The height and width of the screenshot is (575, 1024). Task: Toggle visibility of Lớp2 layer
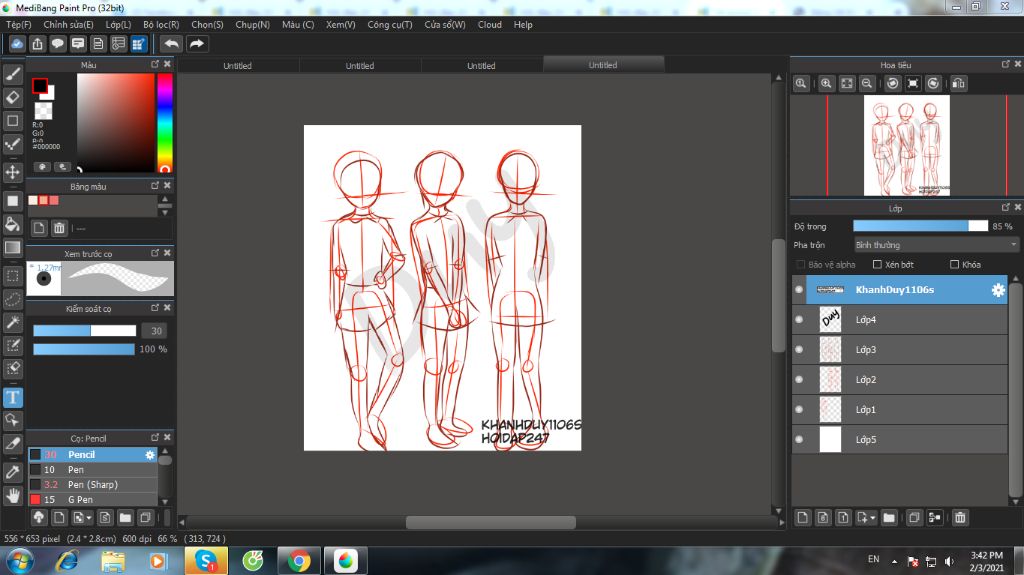[799, 380]
